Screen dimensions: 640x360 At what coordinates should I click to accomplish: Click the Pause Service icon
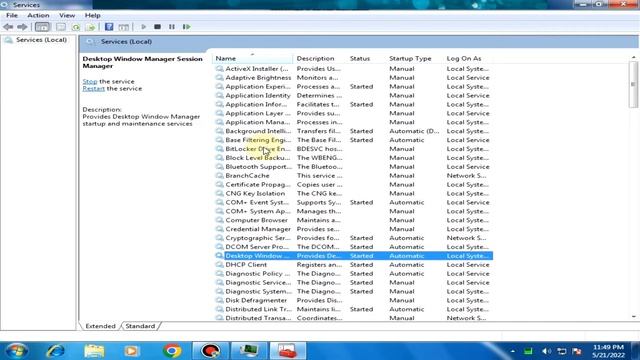171,27
